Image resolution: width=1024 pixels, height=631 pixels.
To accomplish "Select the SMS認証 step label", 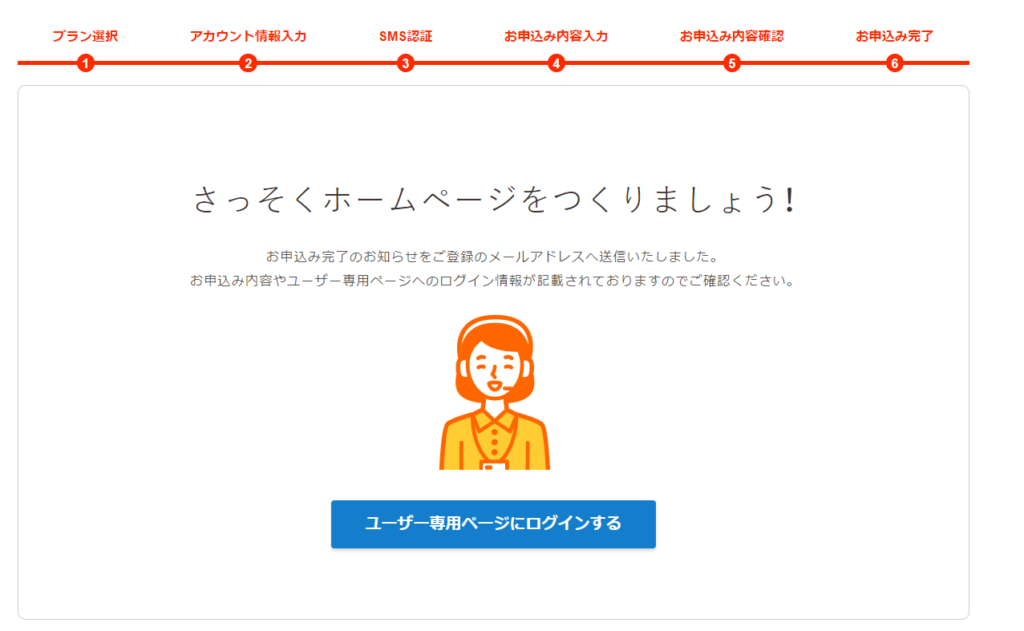I will point(406,36).
